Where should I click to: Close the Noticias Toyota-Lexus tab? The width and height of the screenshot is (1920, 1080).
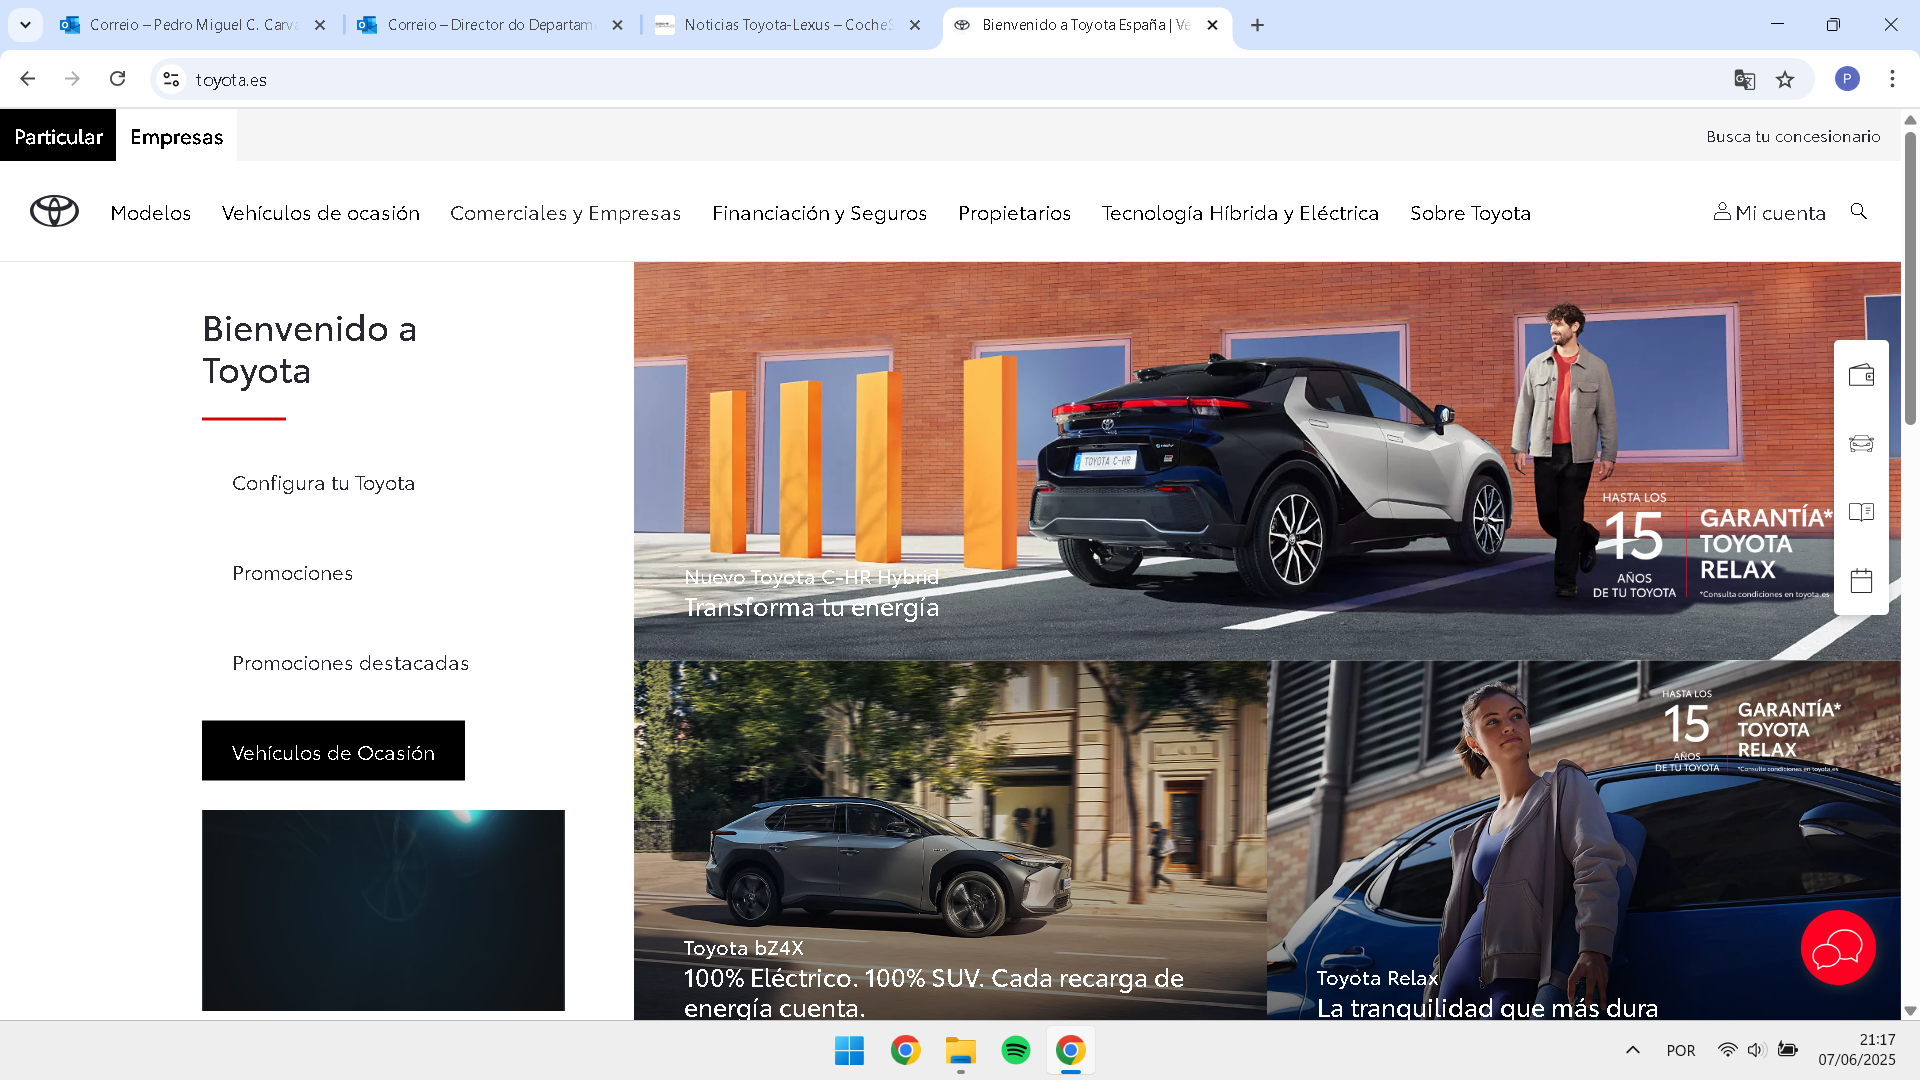point(915,25)
